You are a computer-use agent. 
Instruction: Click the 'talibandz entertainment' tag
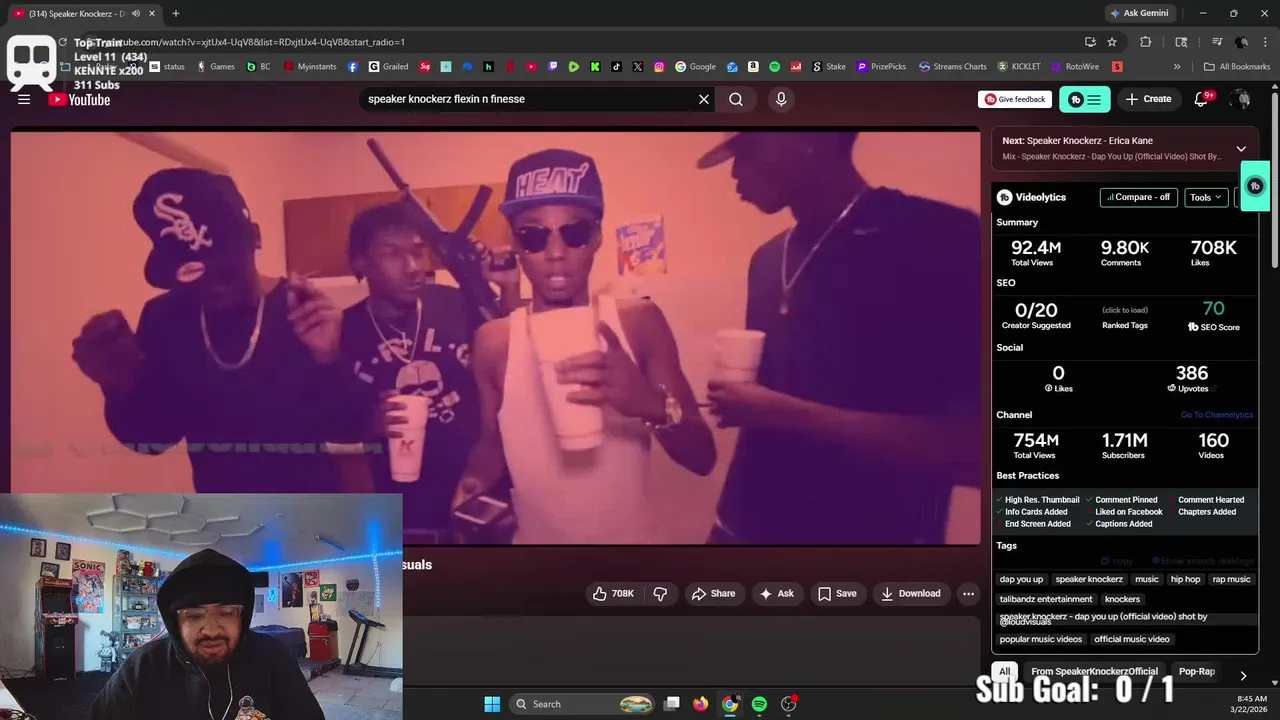pyautogui.click(x=1046, y=599)
